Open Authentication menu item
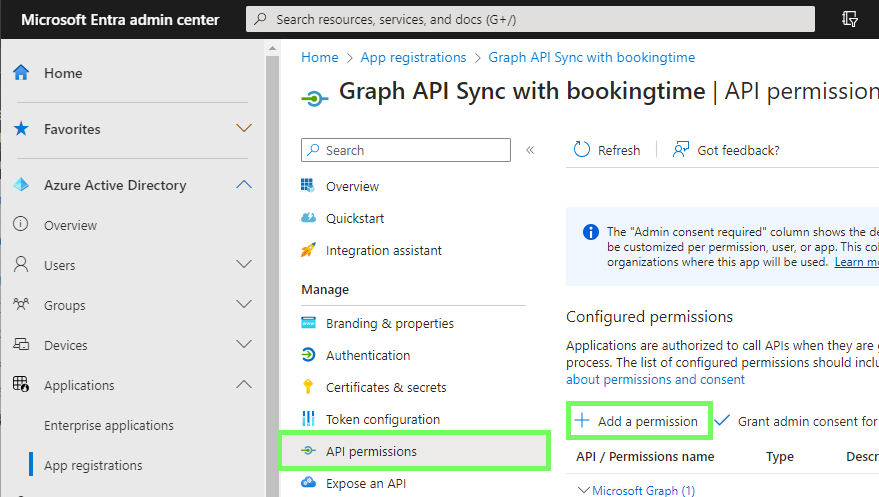This screenshot has width=879, height=497. coord(368,355)
